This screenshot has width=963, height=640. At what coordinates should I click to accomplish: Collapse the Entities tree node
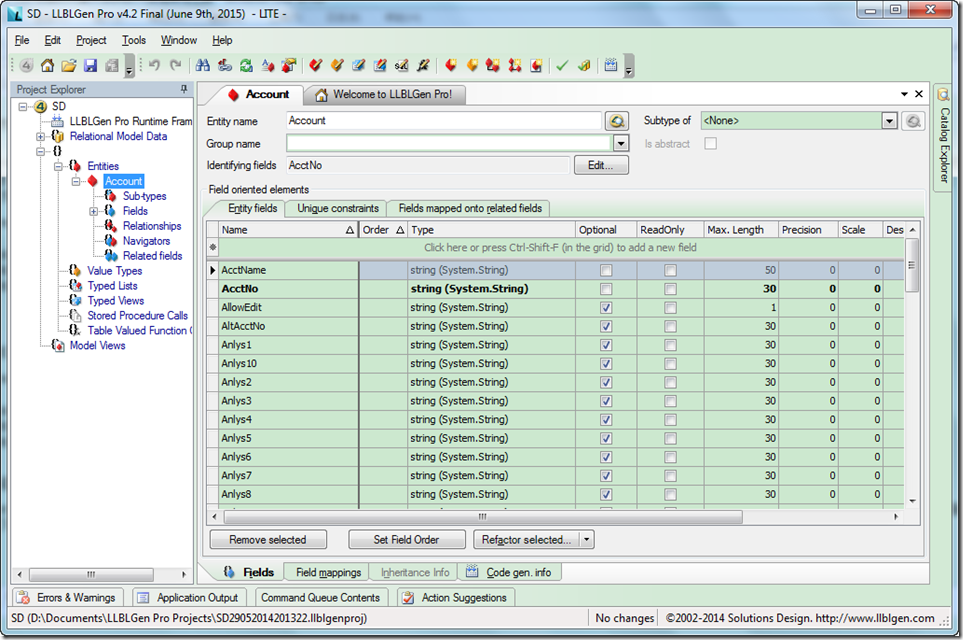pyautogui.click(x=58, y=166)
